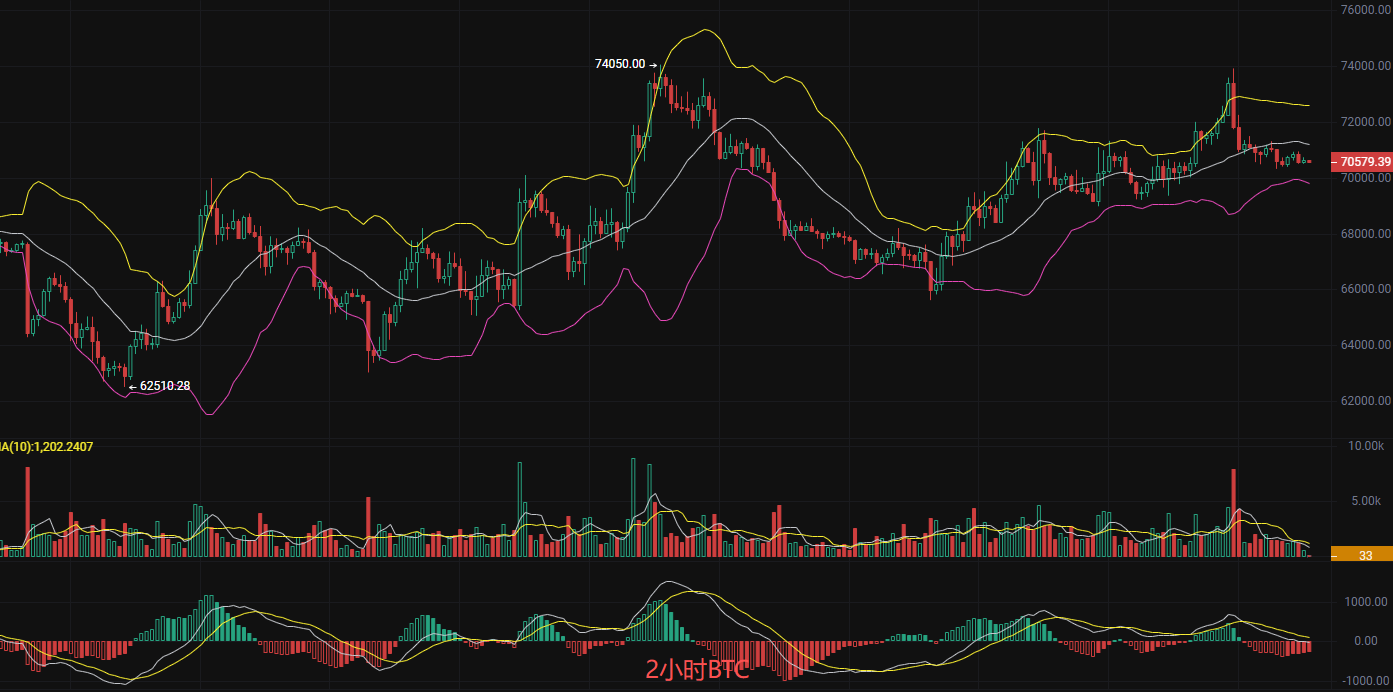Click the yellow MA(10) volume indicator label
This screenshot has height=692, width=1393.
(x=47, y=447)
